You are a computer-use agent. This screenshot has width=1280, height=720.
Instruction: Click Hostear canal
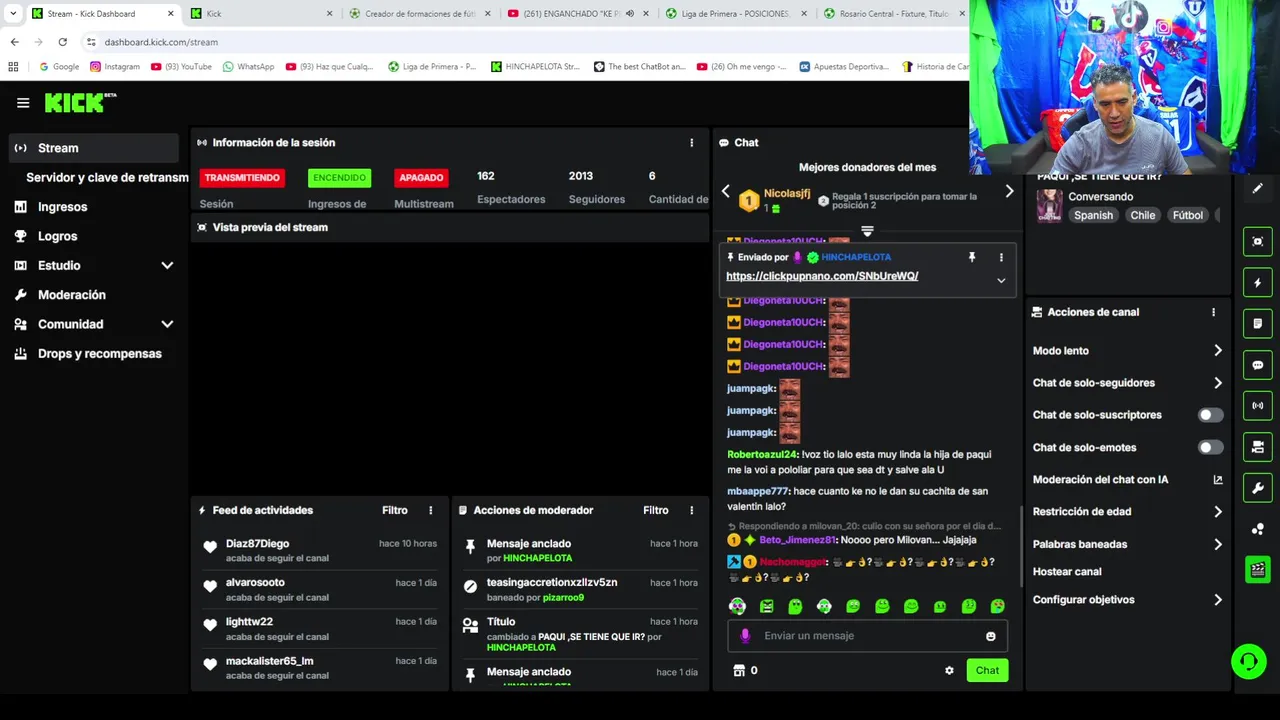coord(1067,572)
